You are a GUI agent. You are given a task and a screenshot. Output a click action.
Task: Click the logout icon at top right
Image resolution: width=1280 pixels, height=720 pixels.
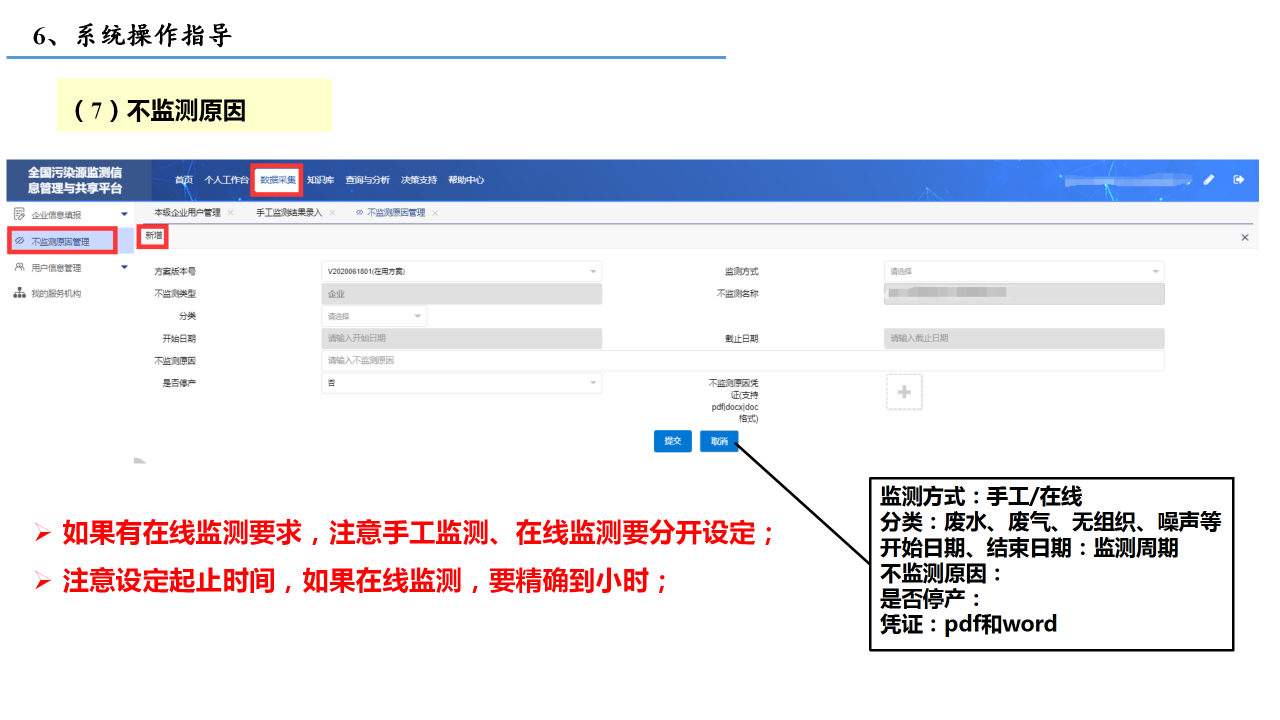click(1238, 180)
